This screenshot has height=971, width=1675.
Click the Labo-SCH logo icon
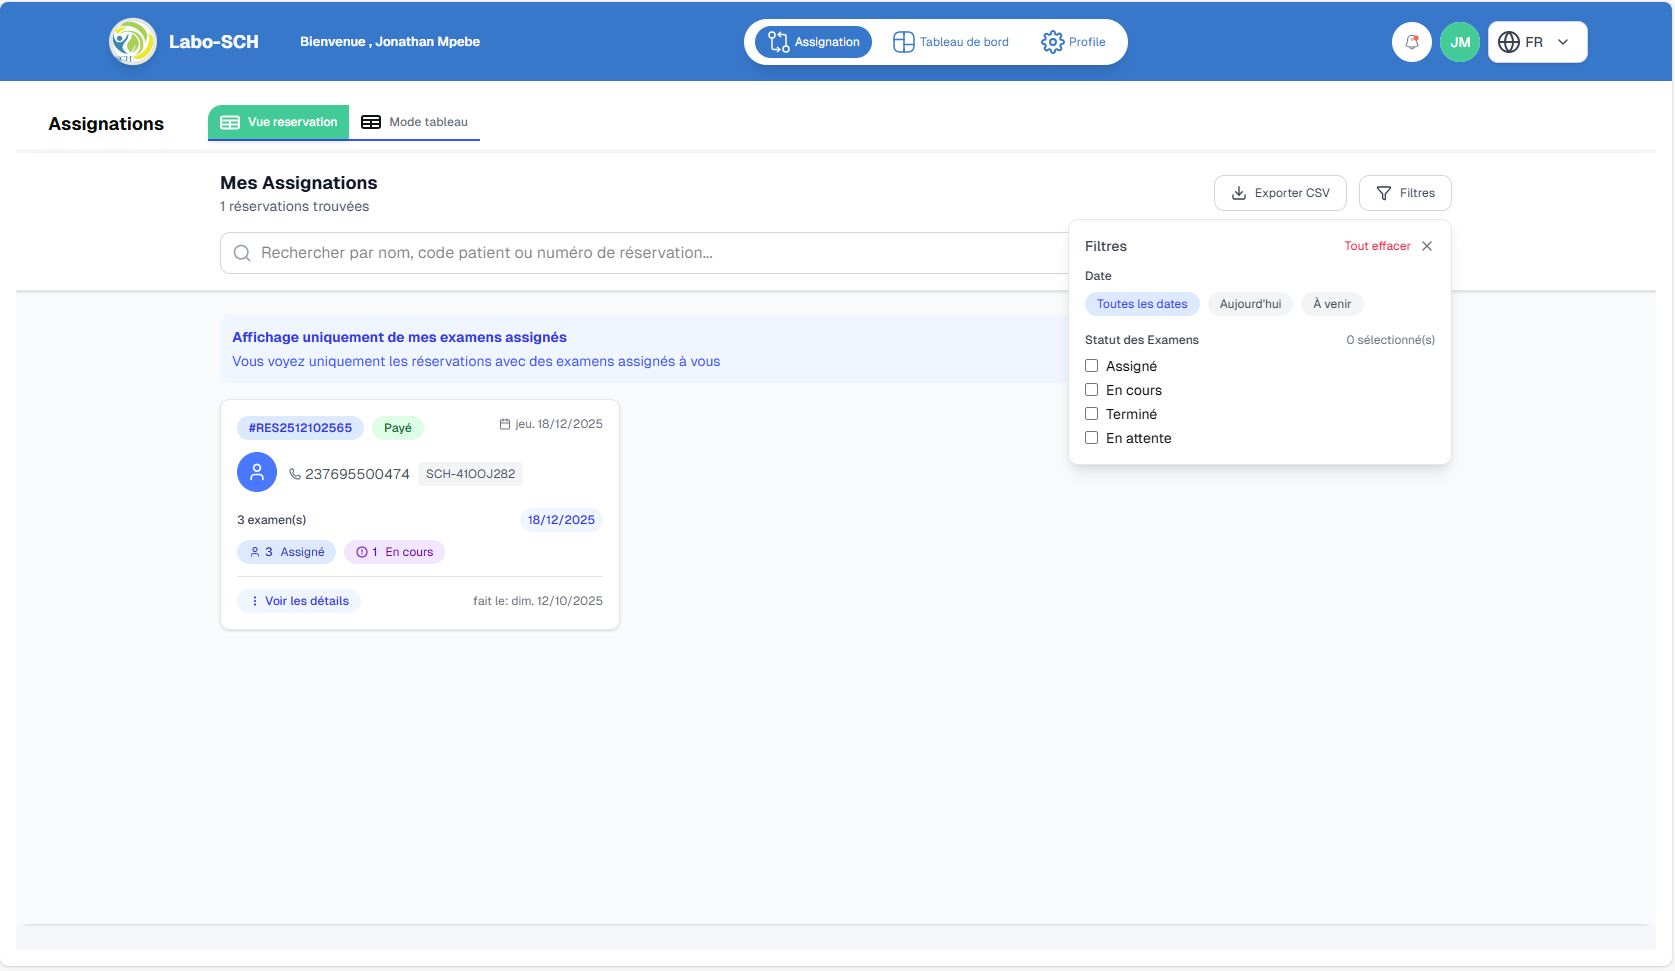coord(132,42)
